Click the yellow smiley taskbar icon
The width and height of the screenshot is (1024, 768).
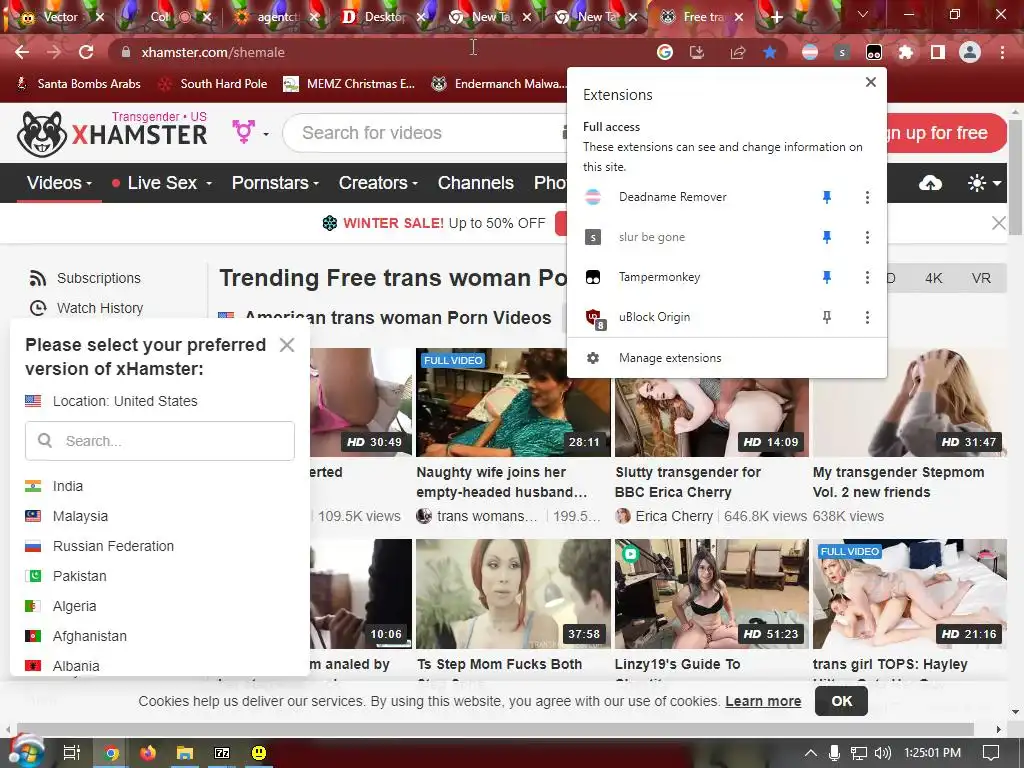pyautogui.click(x=259, y=753)
